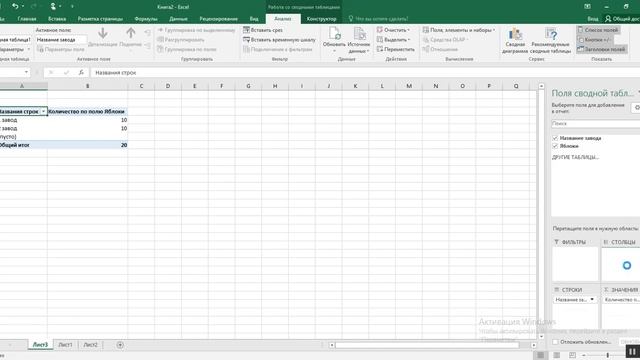Check Отложить обновление макета checkbox
The width and height of the screenshot is (640, 360).
pyautogui.click(x=556, y=342)
